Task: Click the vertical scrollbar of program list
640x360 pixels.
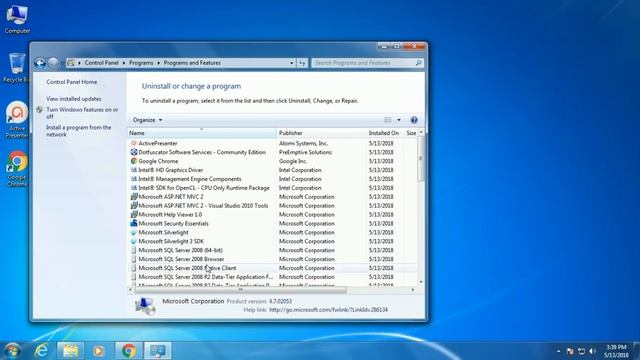Action: [x=421, y=159]
